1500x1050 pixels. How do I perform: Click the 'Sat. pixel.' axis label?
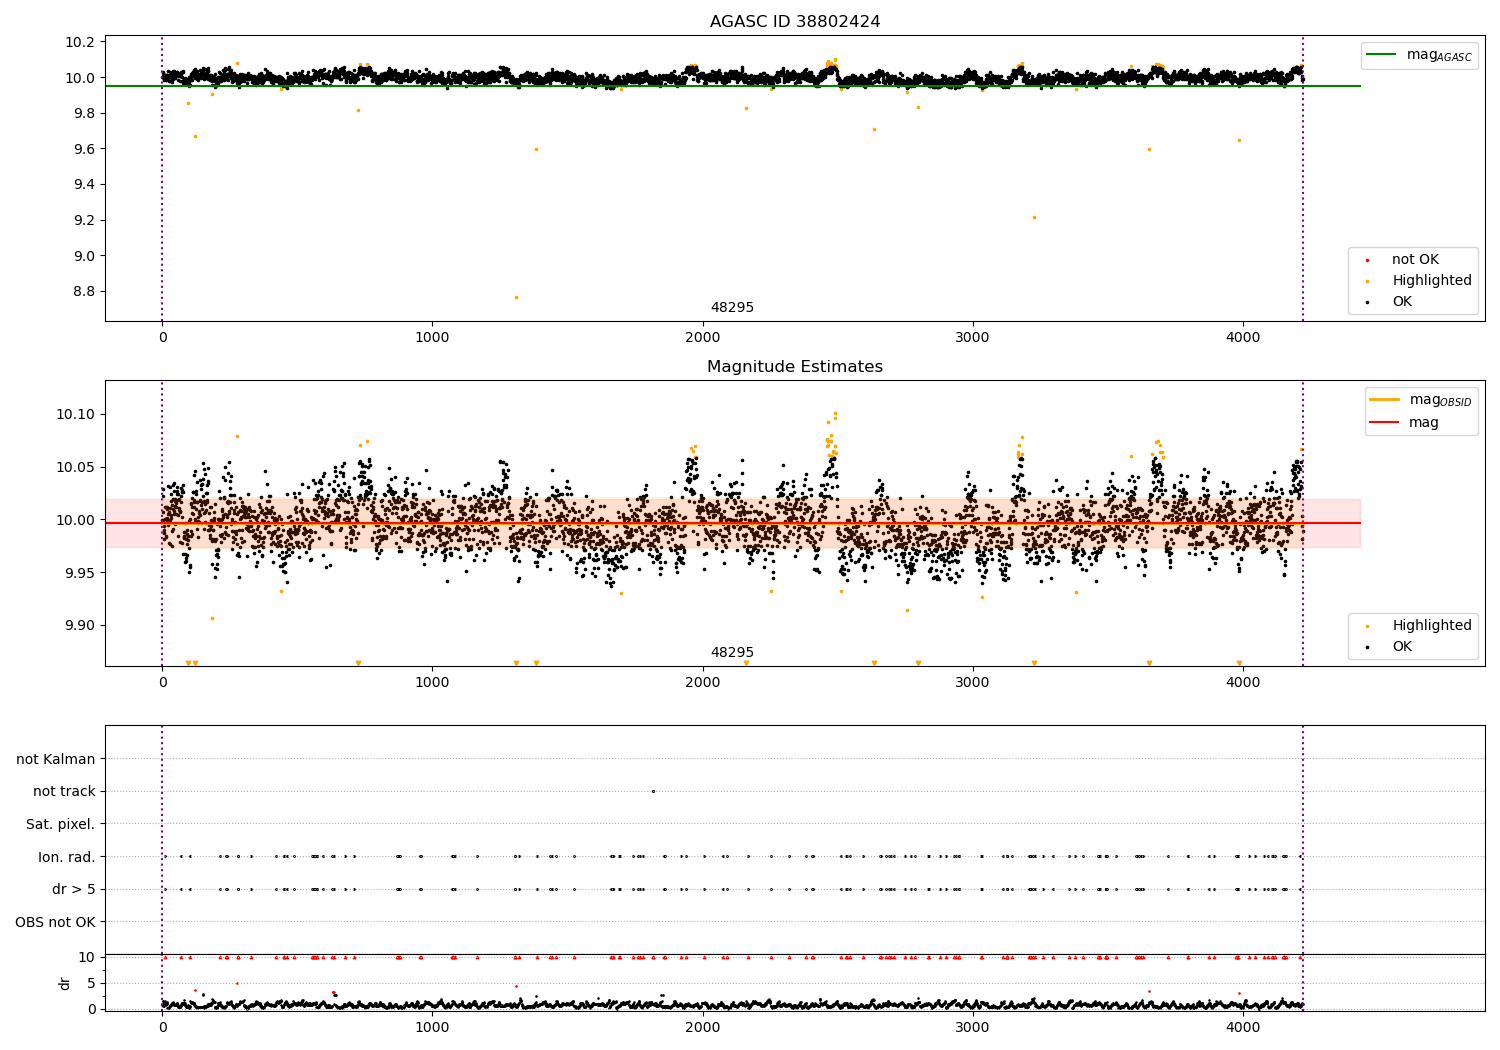[61, 824]
